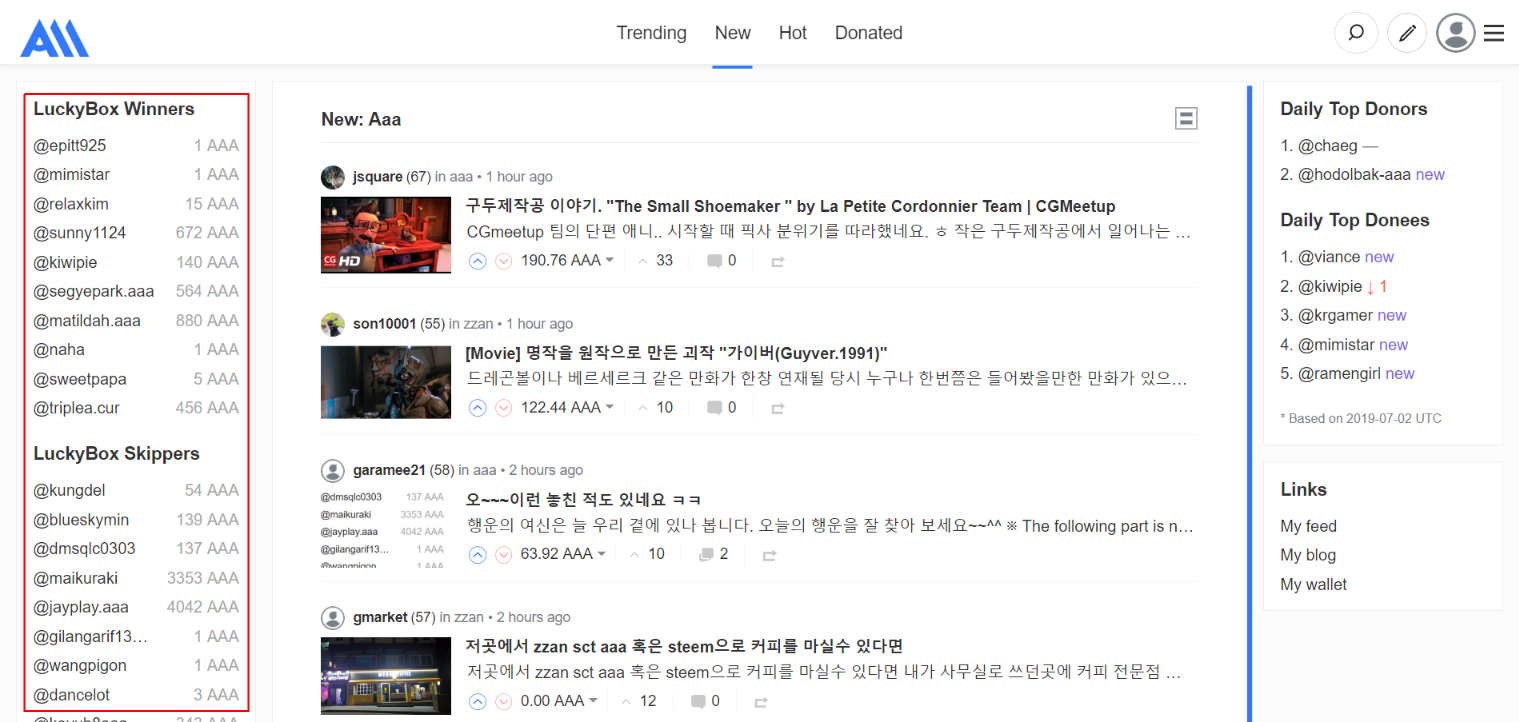Screen dimensions: 1519x722
Task: Click @sunny1124 in LuckyBox Winners
Action: point(80,233)
